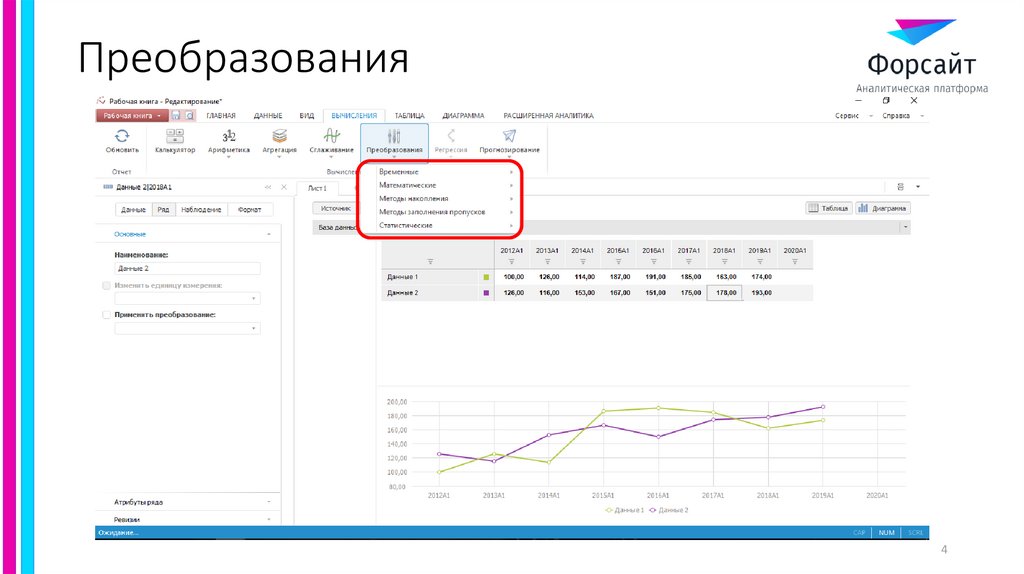Enable the Применить преобразование checkbox
The width and height of the screenshot is (1024, 574).
point(108,314)
